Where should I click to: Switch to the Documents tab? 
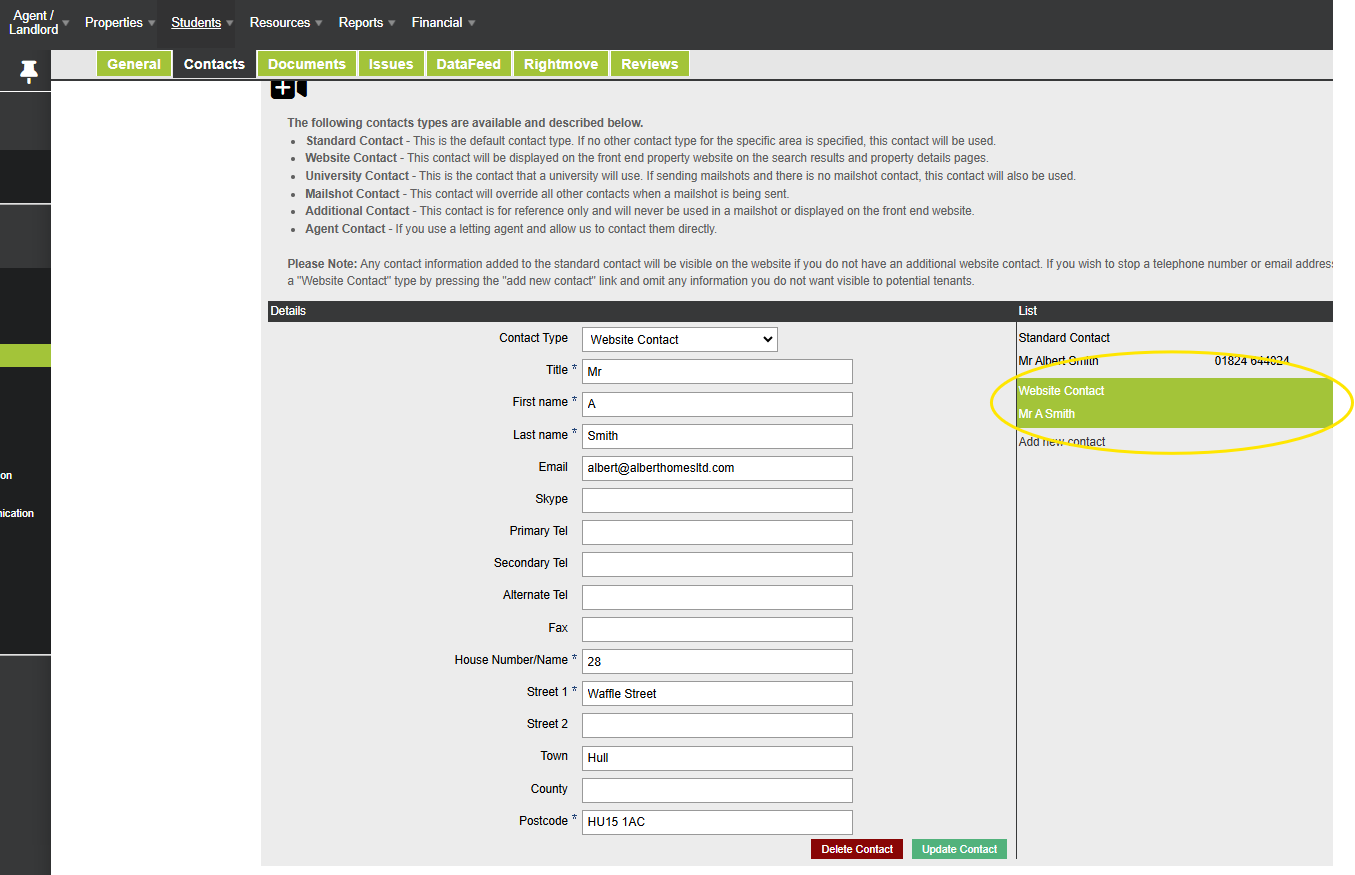307,64
